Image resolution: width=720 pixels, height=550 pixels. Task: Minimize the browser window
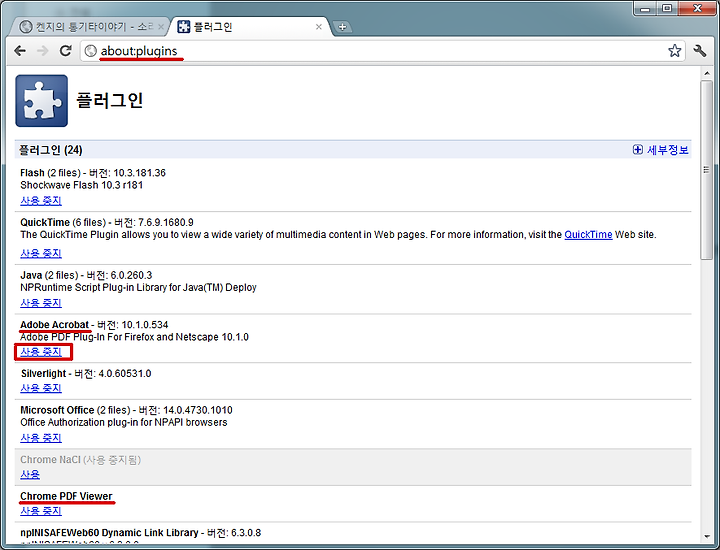[646, 8]
